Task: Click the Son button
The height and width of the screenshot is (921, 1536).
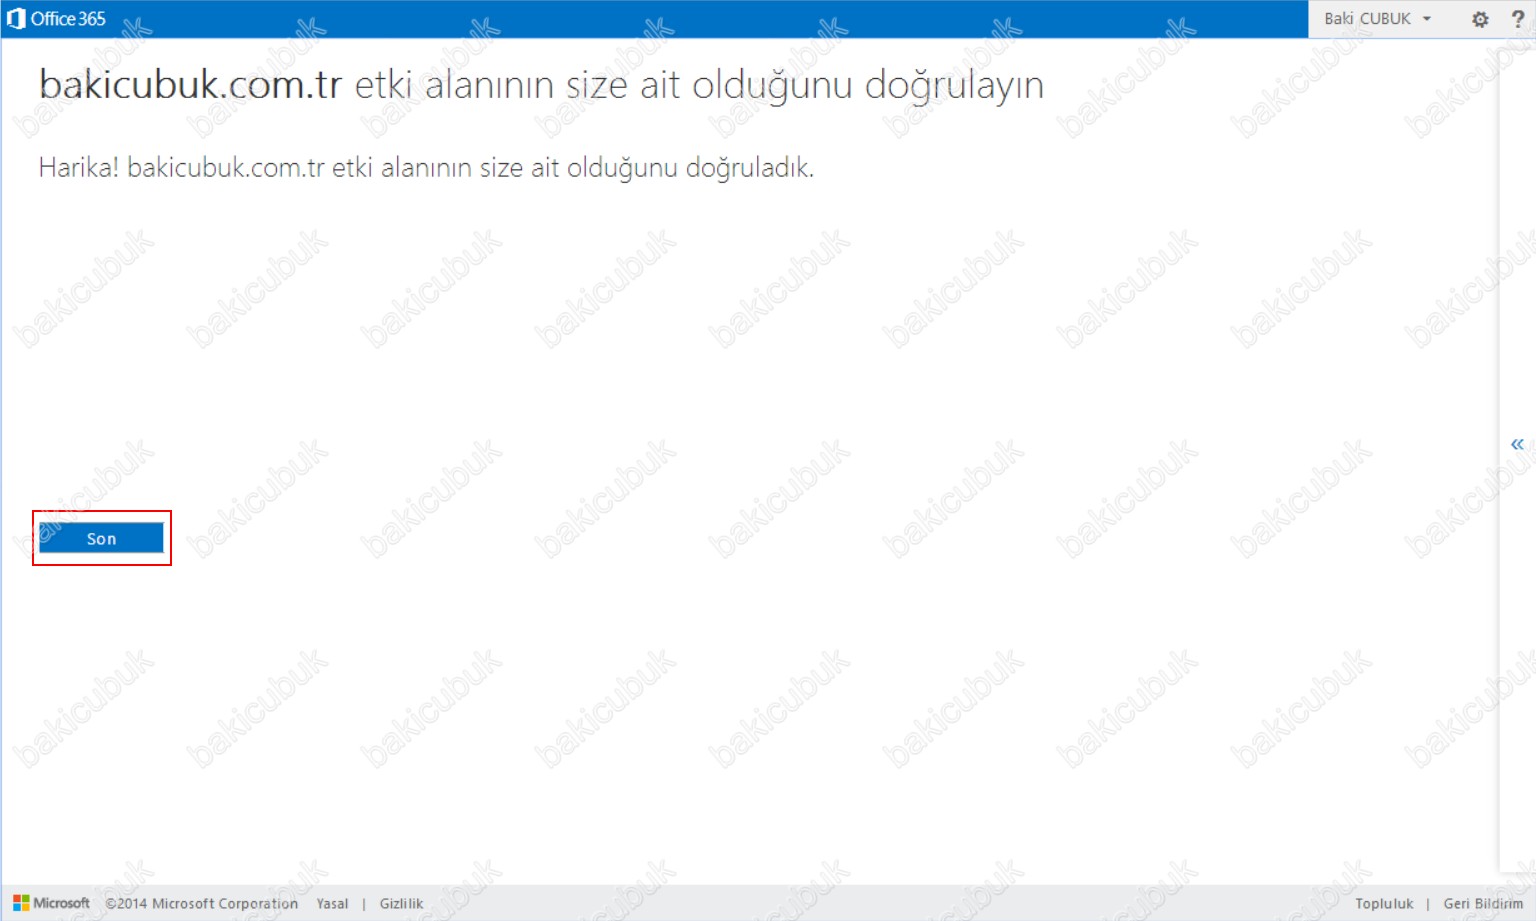Action: [101, 538]
